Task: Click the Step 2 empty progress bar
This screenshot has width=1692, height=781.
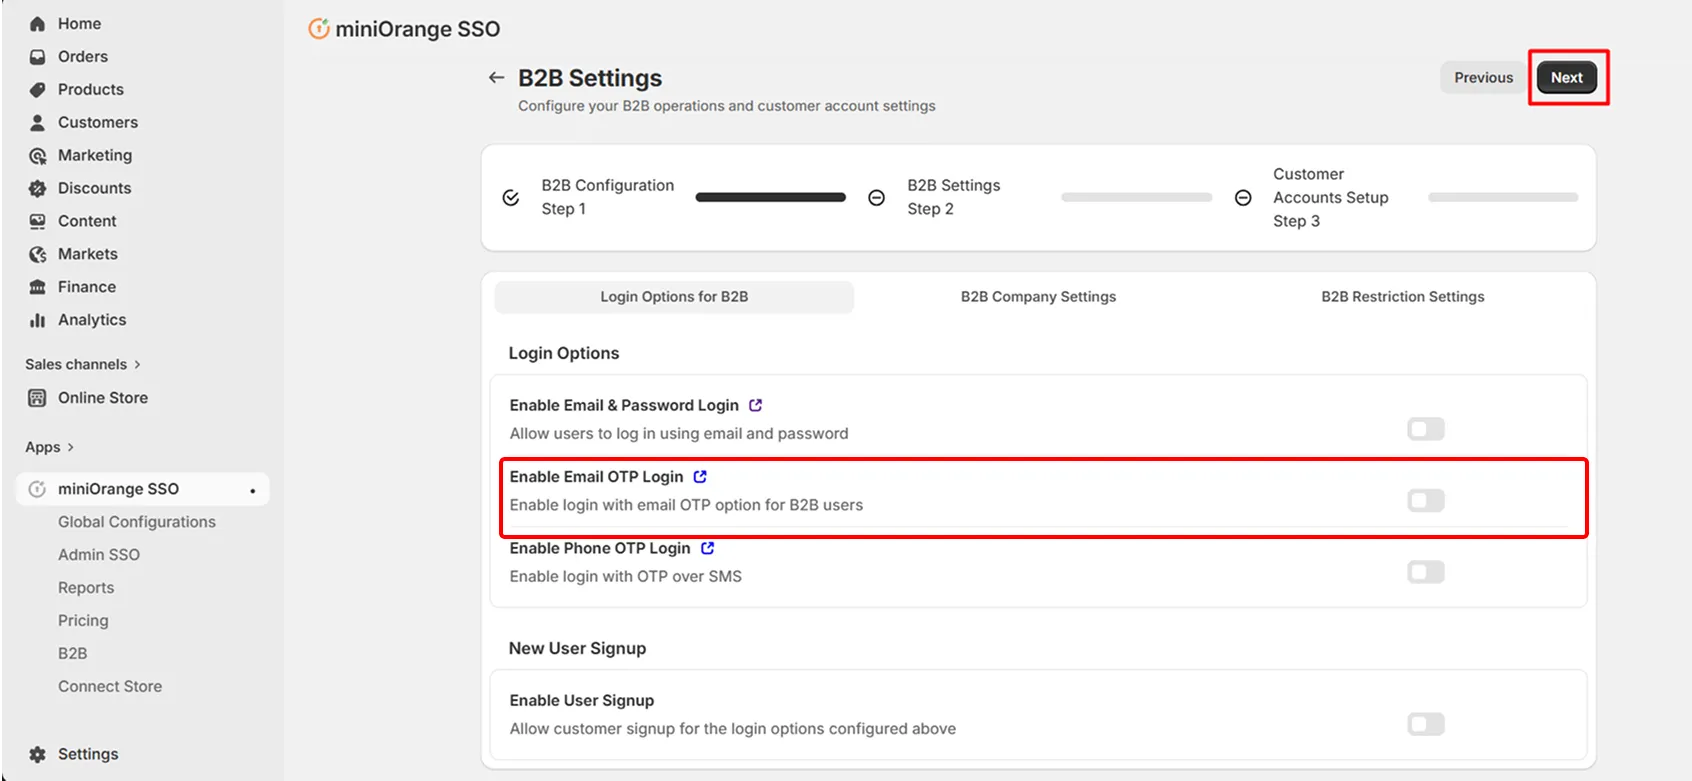Action: (x=1137, y=198)
